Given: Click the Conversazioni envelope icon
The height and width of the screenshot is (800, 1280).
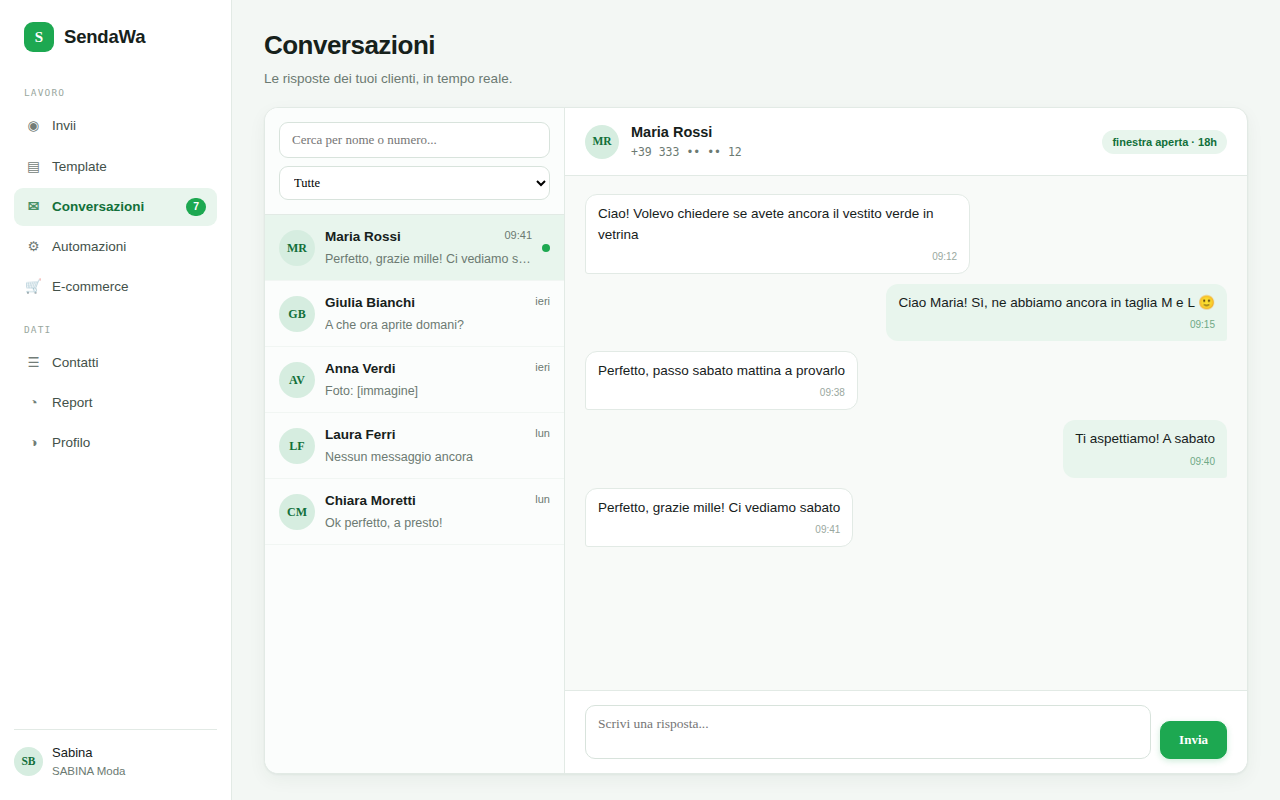Looking at the screenshot, I should pyautogui.click(x=33, y=207).
